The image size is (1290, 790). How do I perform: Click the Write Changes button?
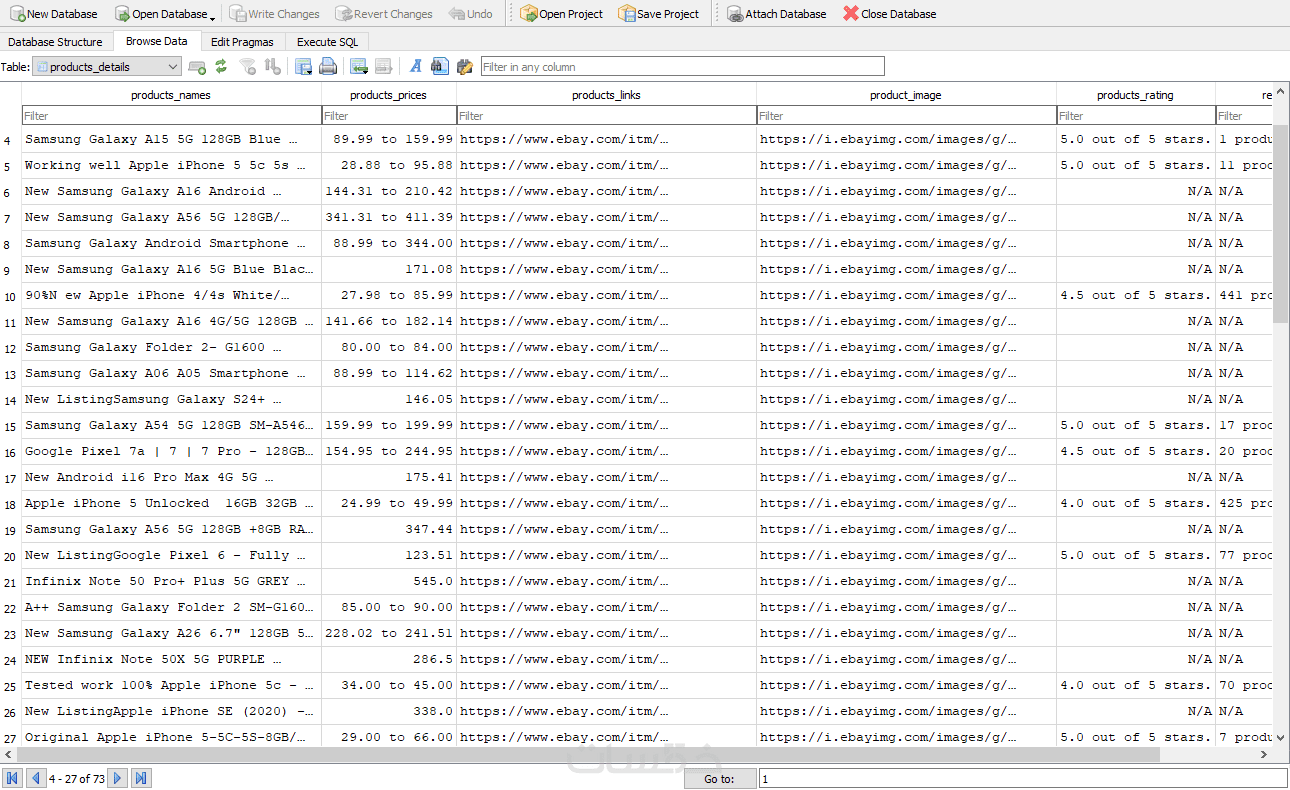274,14
